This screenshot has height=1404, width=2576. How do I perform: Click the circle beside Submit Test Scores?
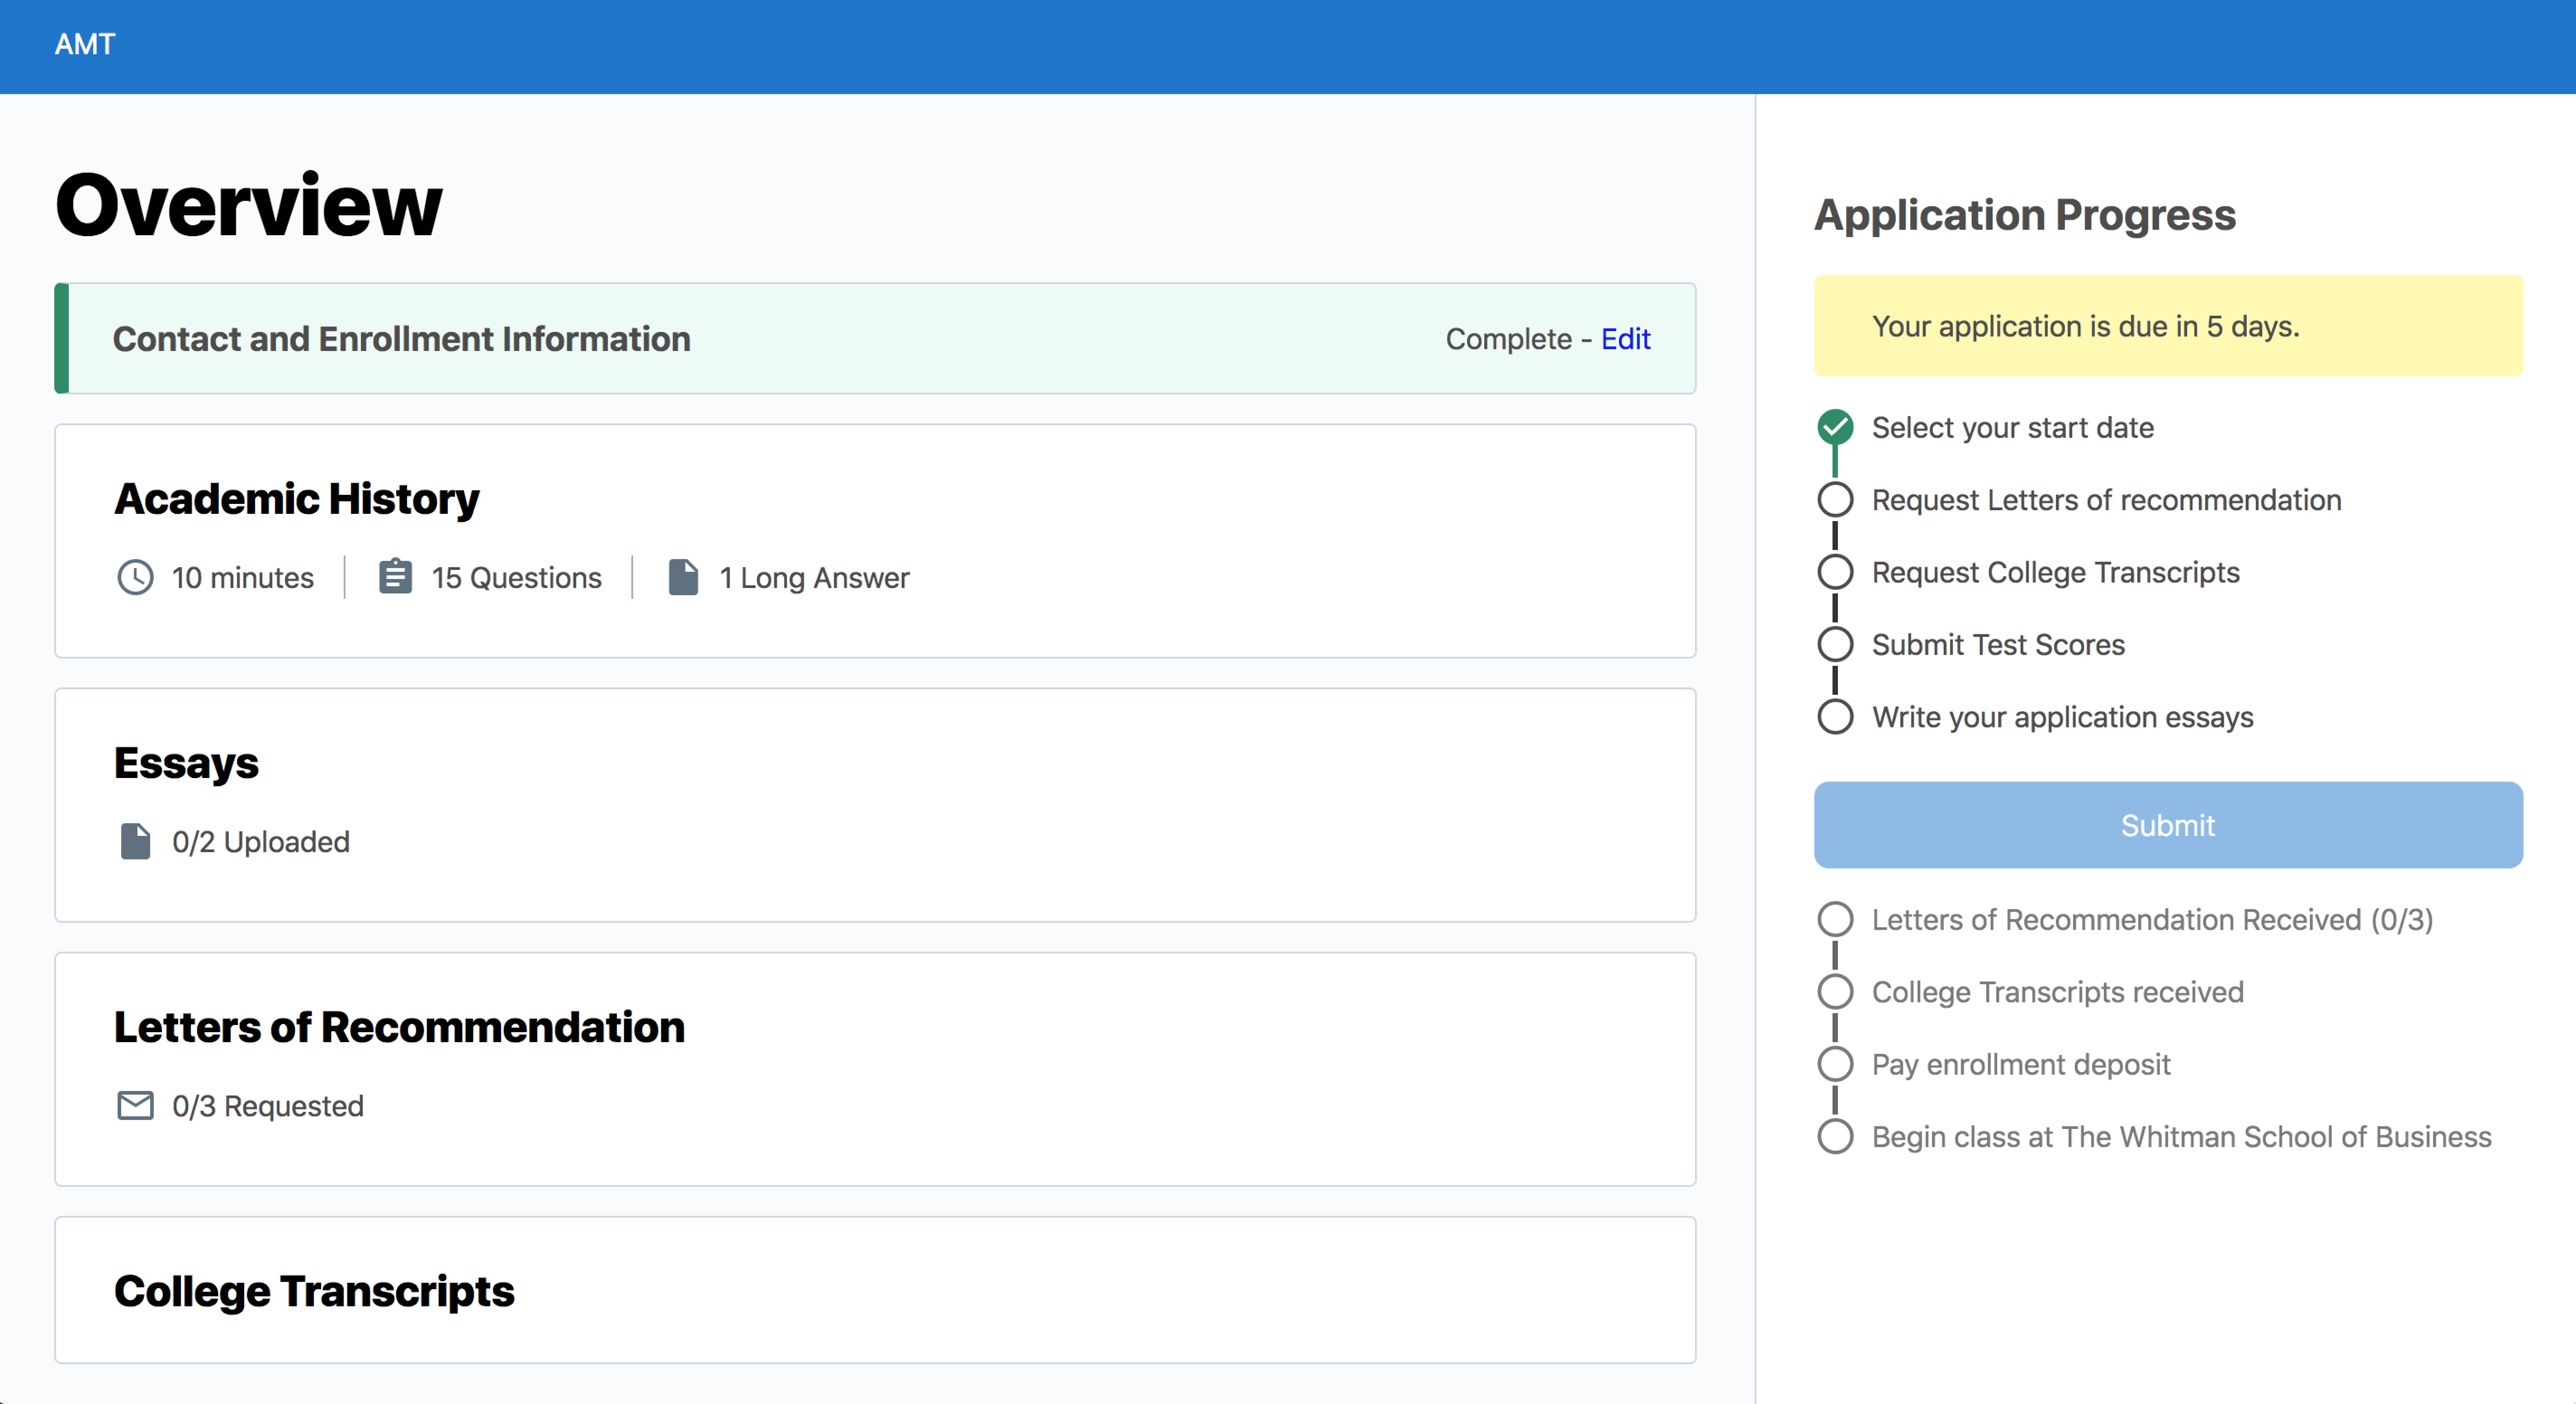[1836, 644]
